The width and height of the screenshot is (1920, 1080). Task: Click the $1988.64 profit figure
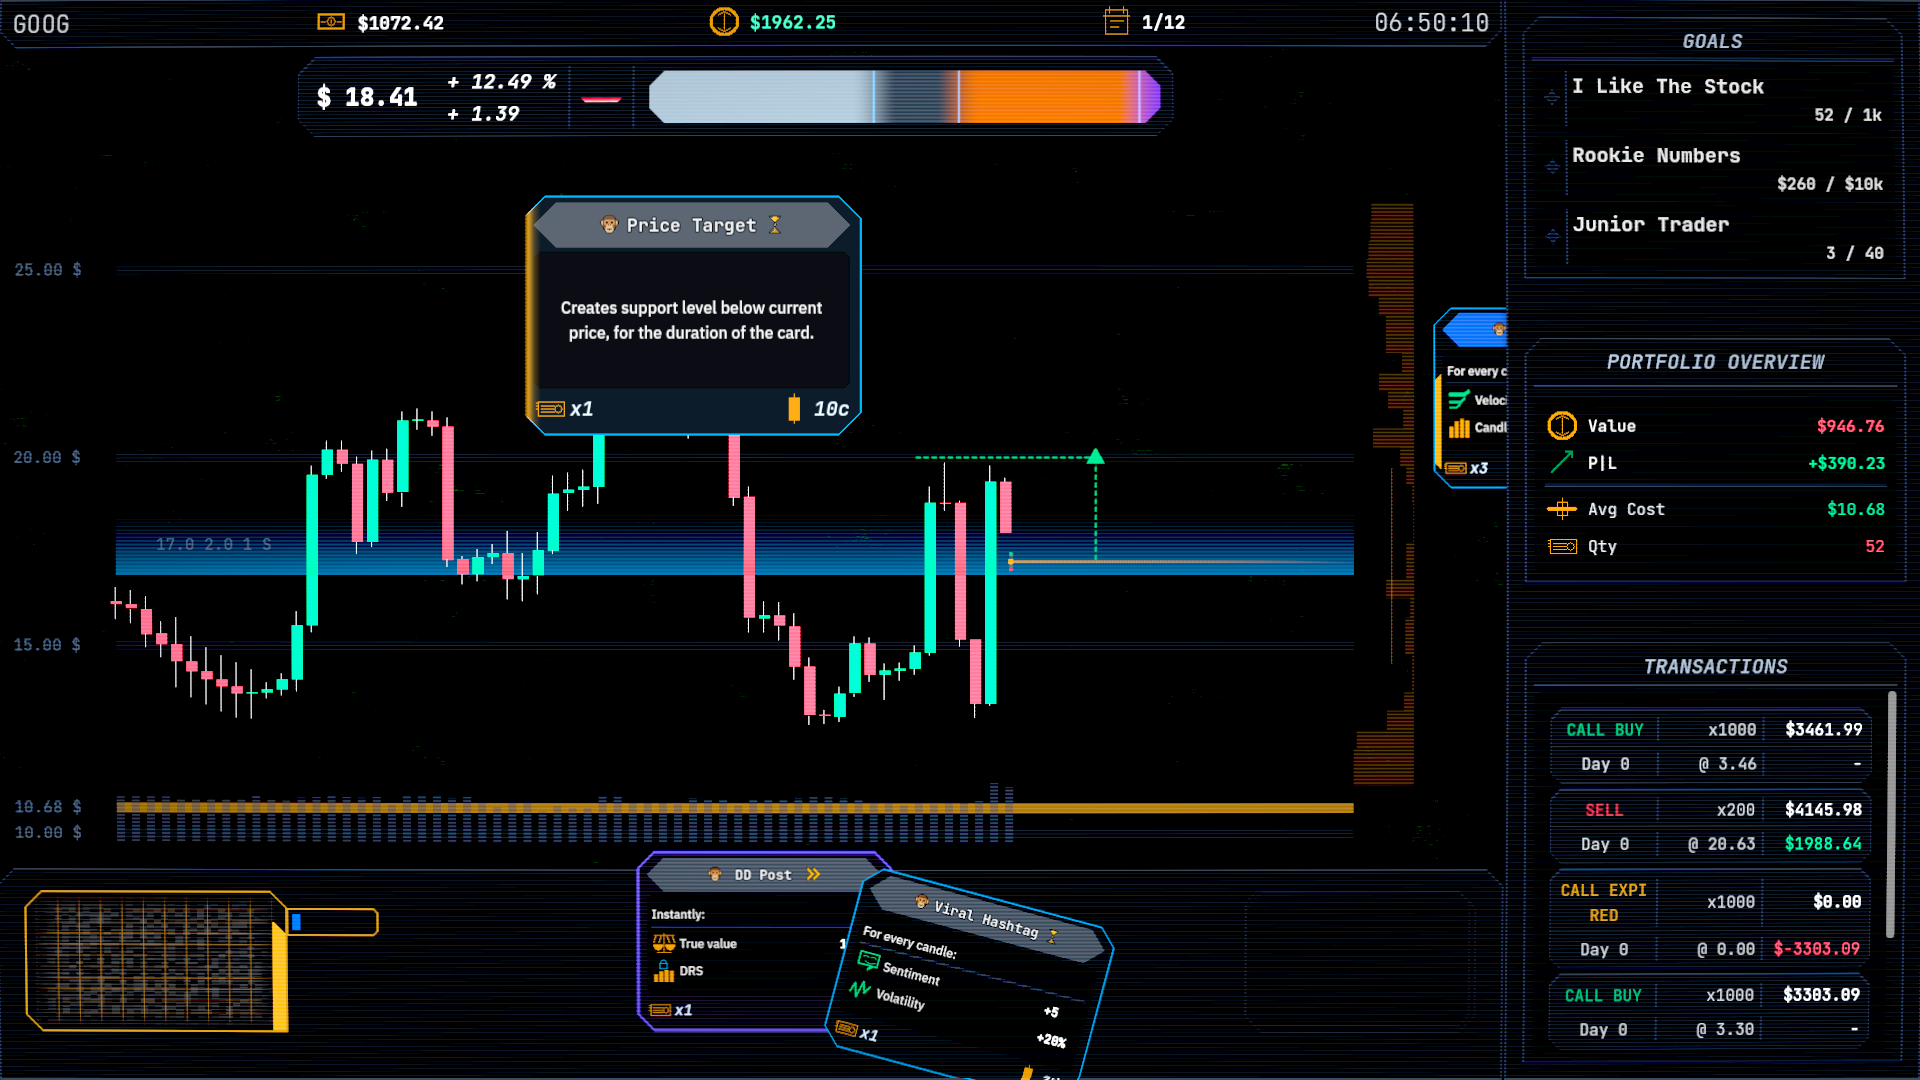click(1823, 844)
